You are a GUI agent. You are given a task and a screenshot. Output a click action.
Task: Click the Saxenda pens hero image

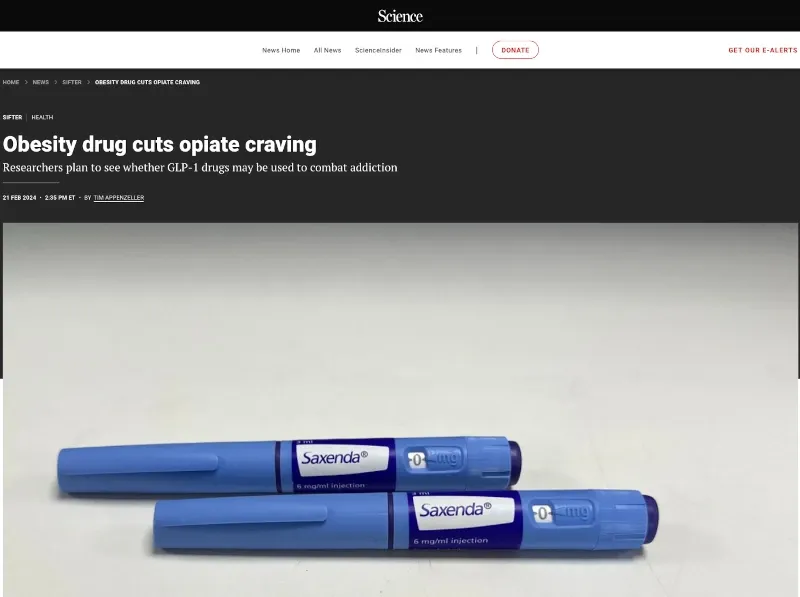coord(401,410)
